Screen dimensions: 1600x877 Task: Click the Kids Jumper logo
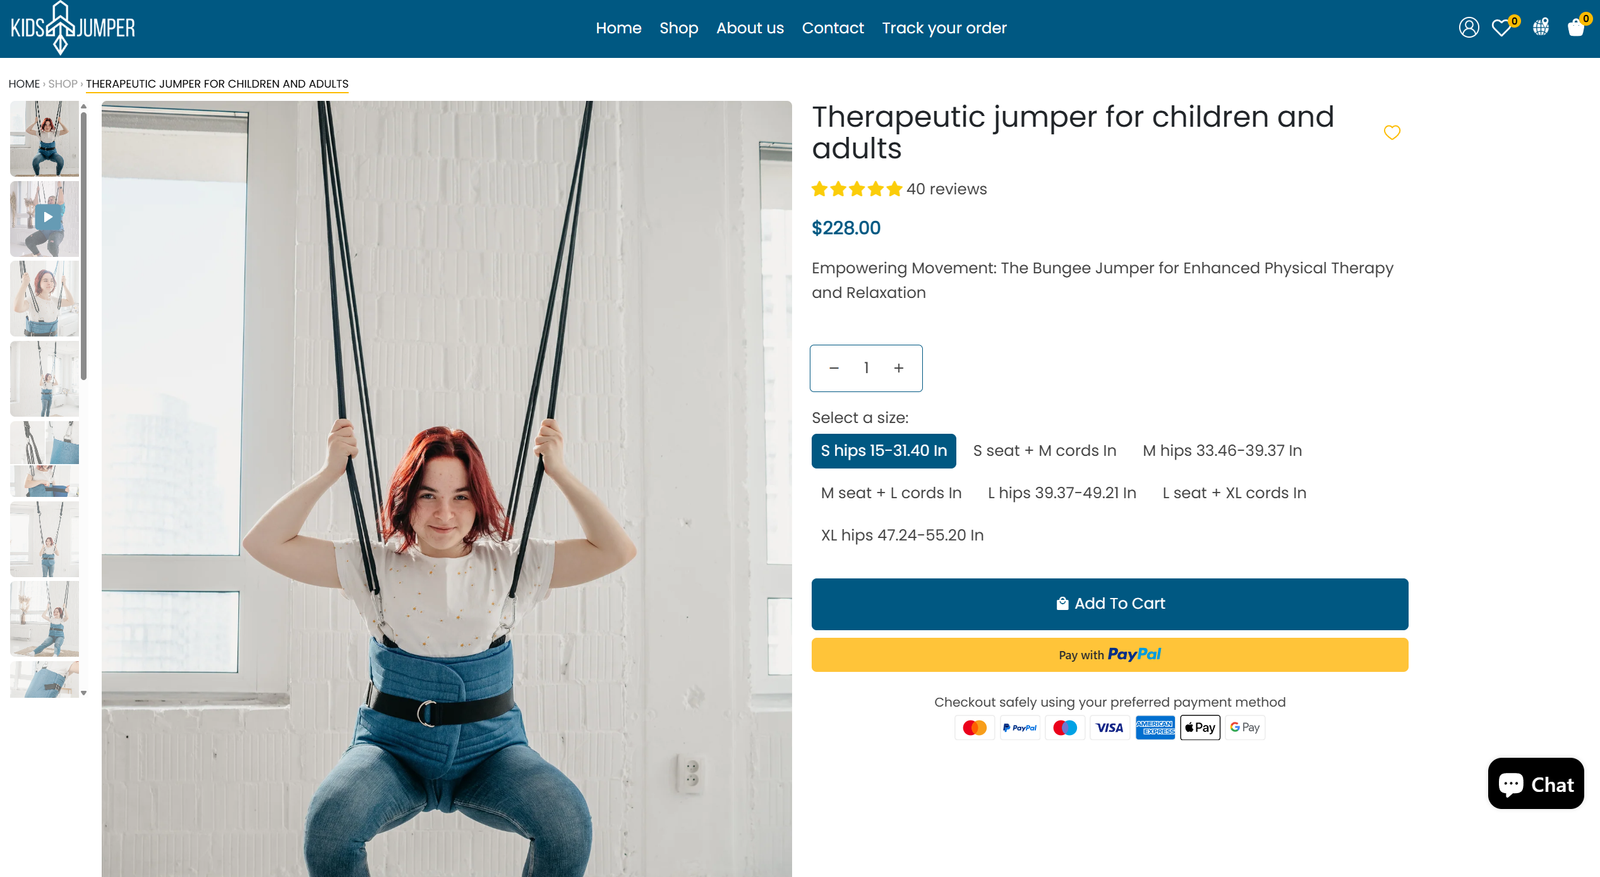click(x=72, y=28)
